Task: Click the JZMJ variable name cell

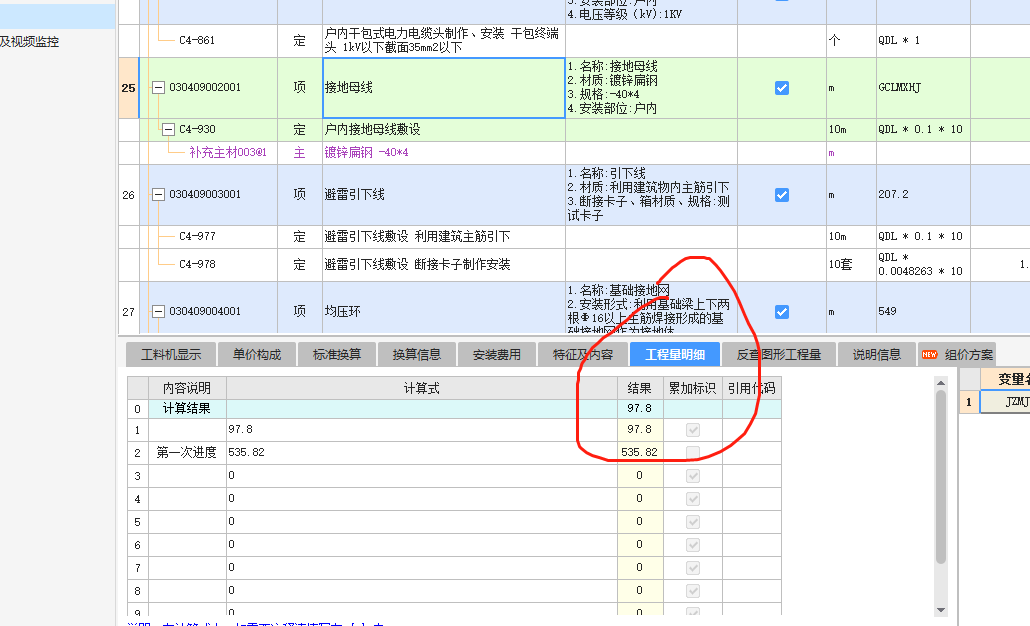Action: [x=1005, y=402]
